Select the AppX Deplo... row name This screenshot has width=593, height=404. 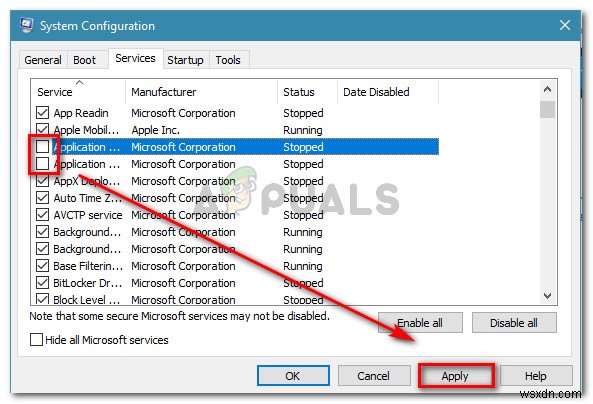[87, 181]
